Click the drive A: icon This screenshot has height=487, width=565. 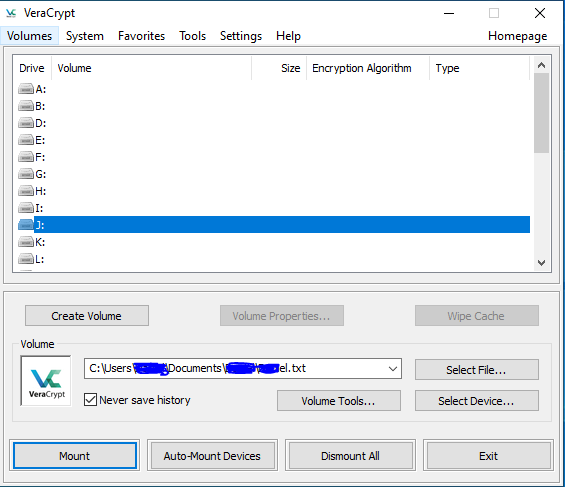(26, 89)
